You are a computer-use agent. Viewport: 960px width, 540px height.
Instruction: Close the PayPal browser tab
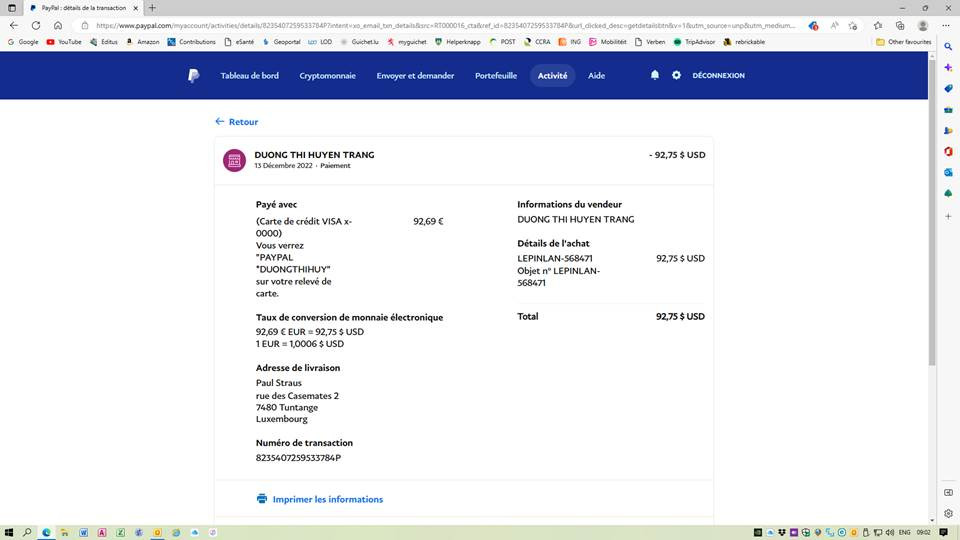coord(135,8)
